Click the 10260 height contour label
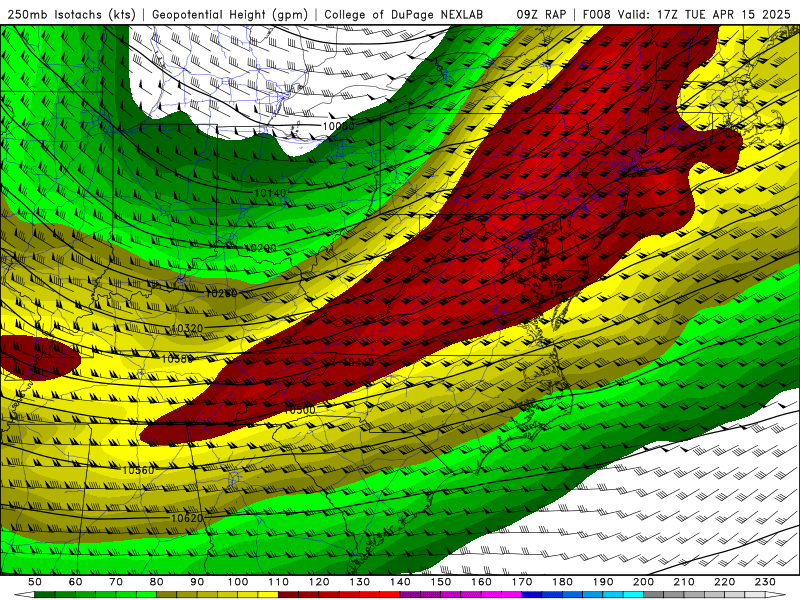The height and width of the screenshot is (600, 800). [x=221, y=293]
